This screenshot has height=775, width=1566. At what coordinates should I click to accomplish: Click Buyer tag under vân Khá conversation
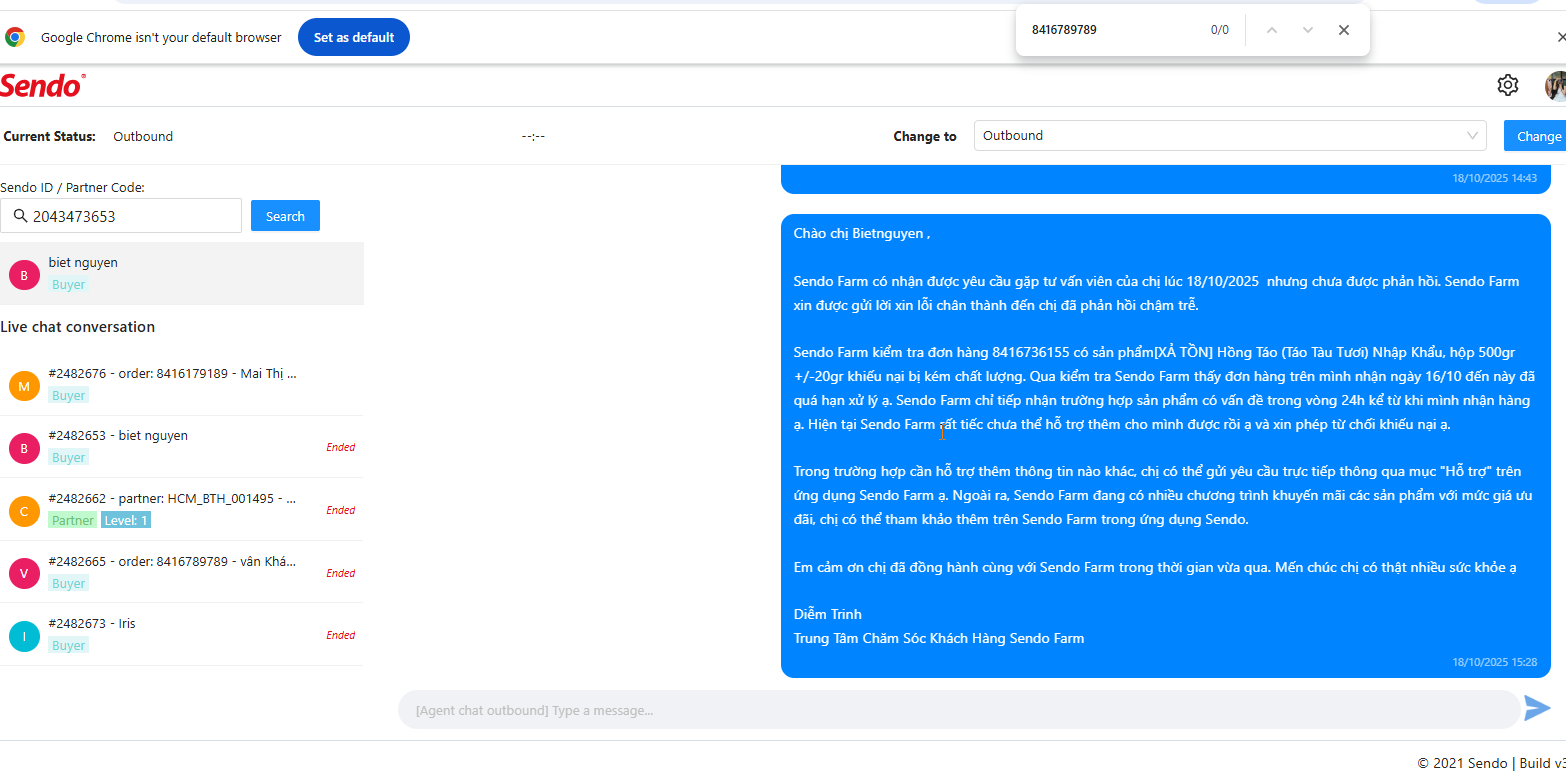pyautogui.click(x=69, y=583)
